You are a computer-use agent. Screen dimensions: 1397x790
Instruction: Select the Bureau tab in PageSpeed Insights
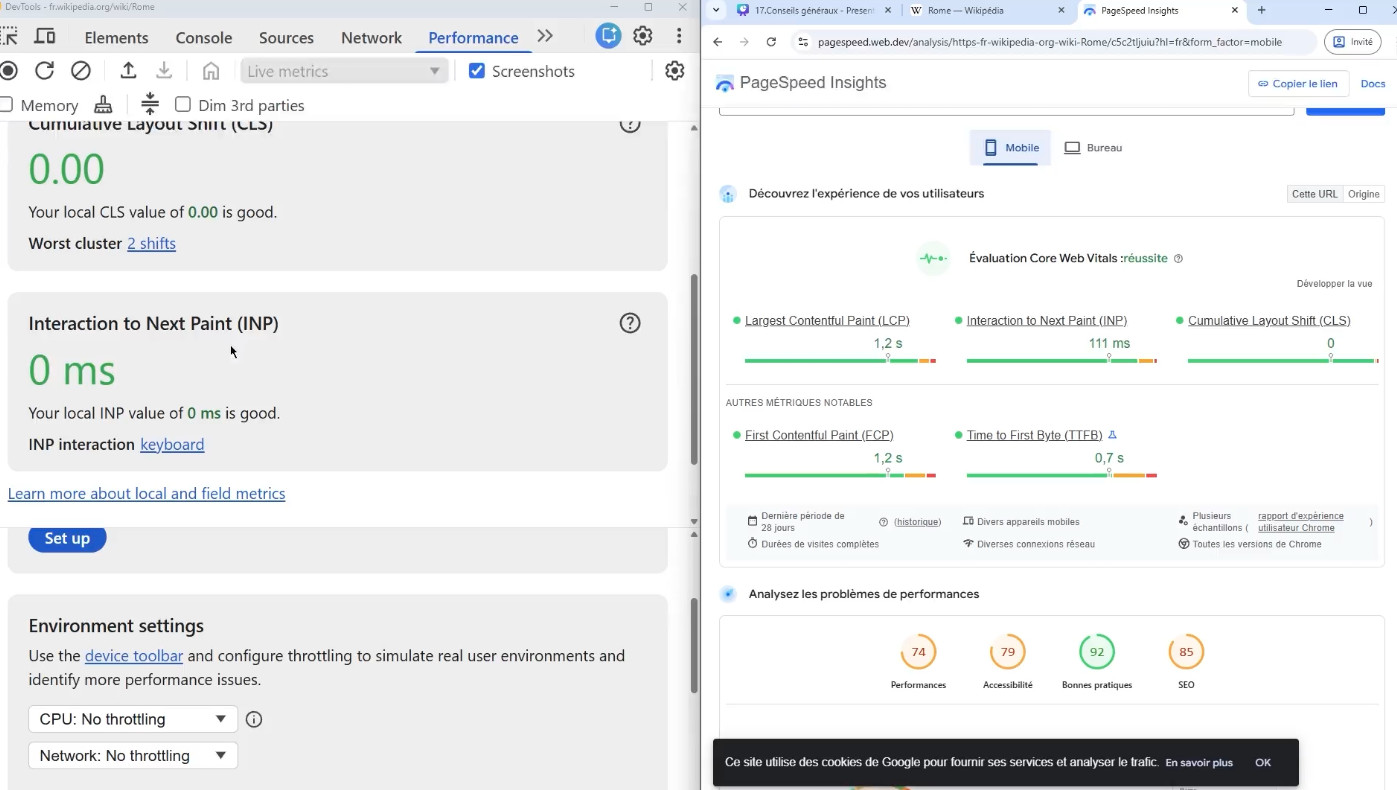[1093, 148]
